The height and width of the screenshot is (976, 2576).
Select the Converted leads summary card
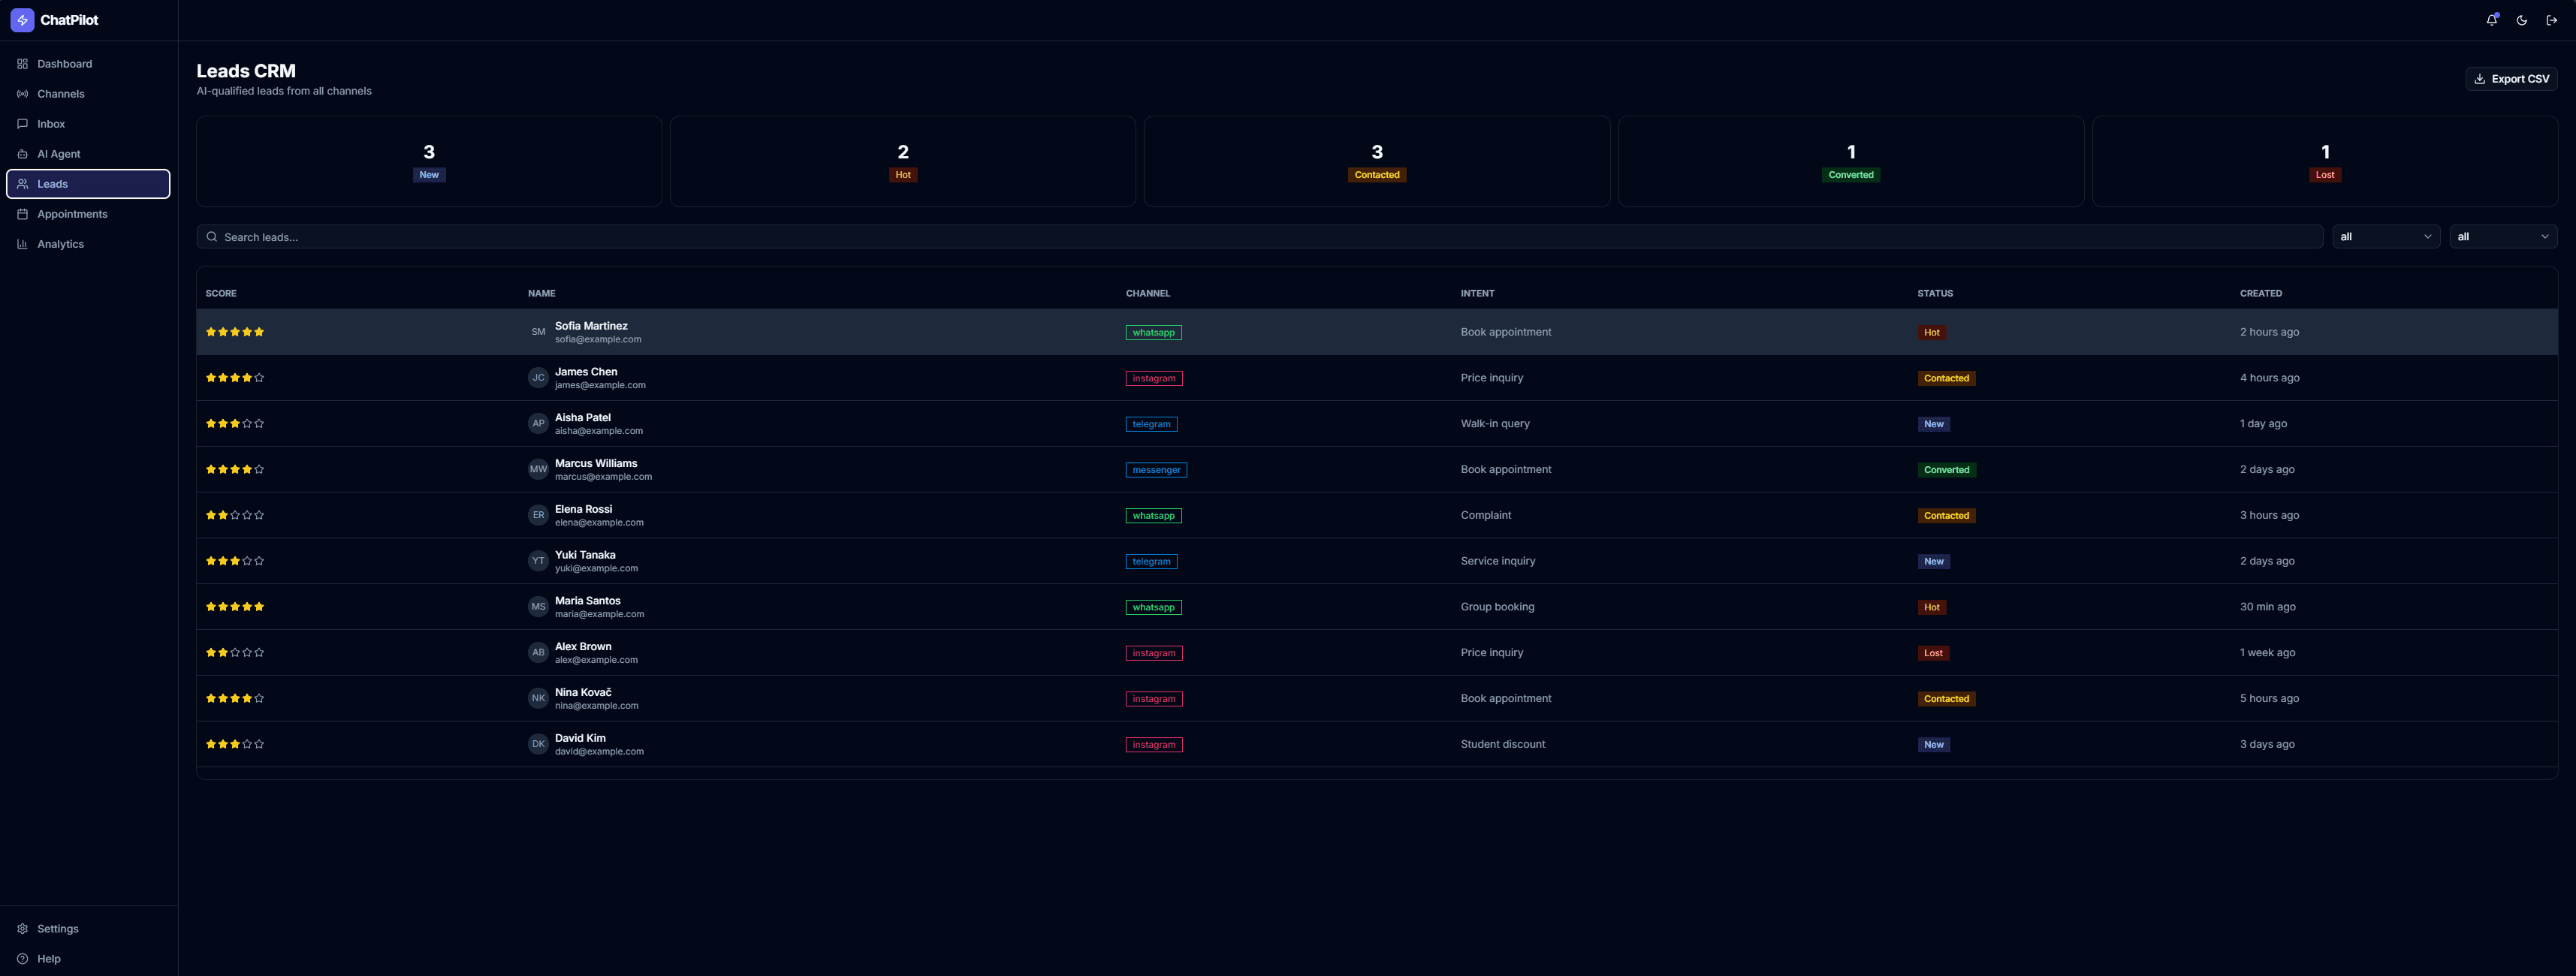1851,162
